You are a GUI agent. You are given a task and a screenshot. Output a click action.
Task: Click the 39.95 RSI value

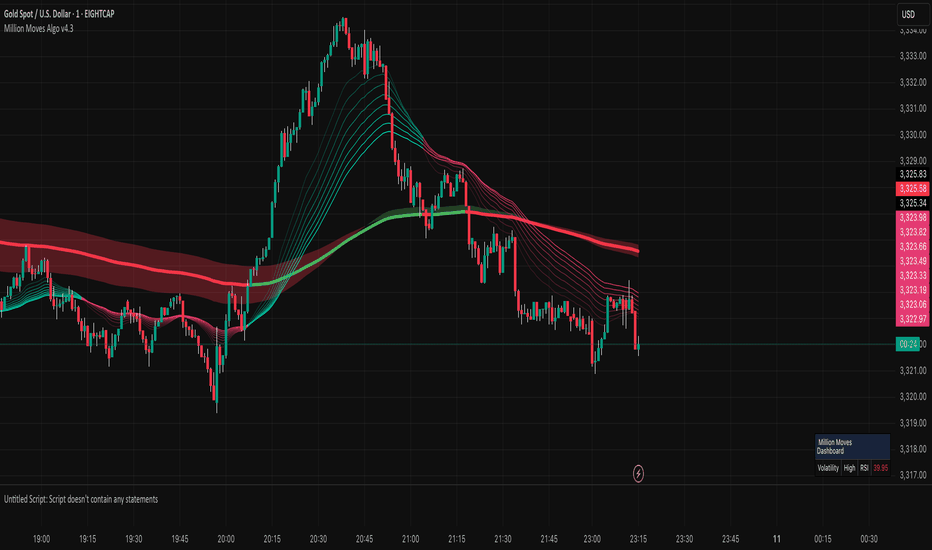881,468
